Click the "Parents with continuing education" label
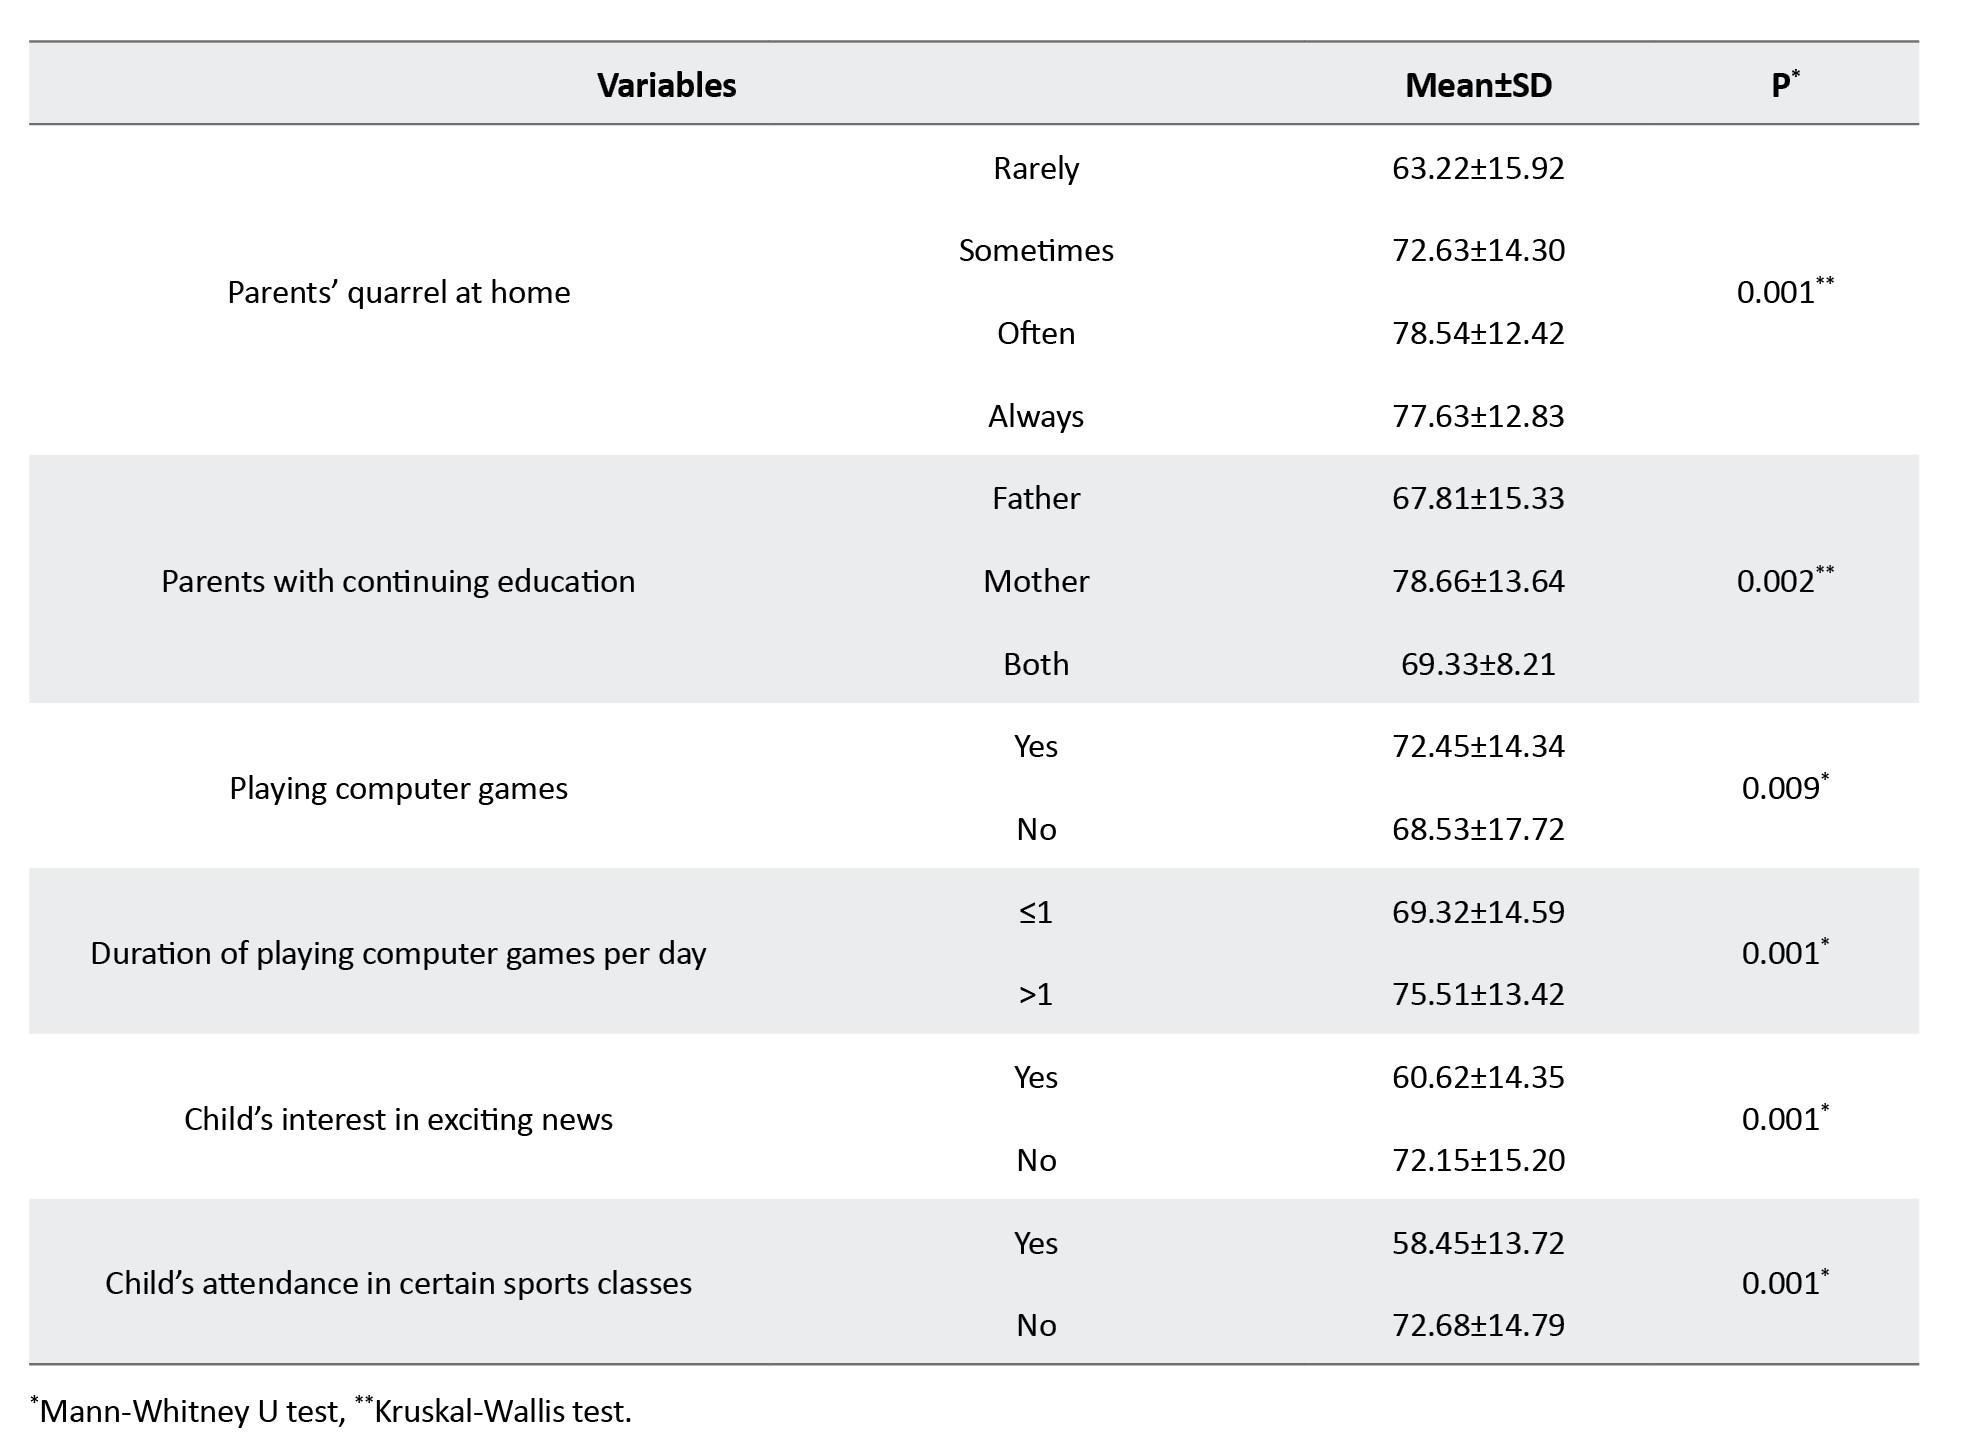Viewport: 1968px width, 1443px height. 398,581
